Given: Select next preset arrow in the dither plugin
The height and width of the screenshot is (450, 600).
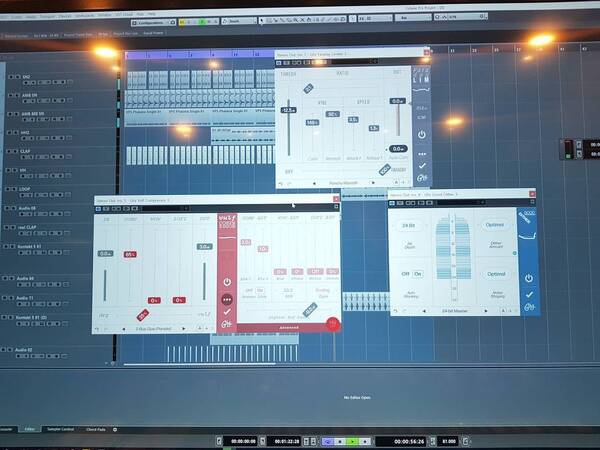Looking at the screenshot, I should tap(486, 311).
